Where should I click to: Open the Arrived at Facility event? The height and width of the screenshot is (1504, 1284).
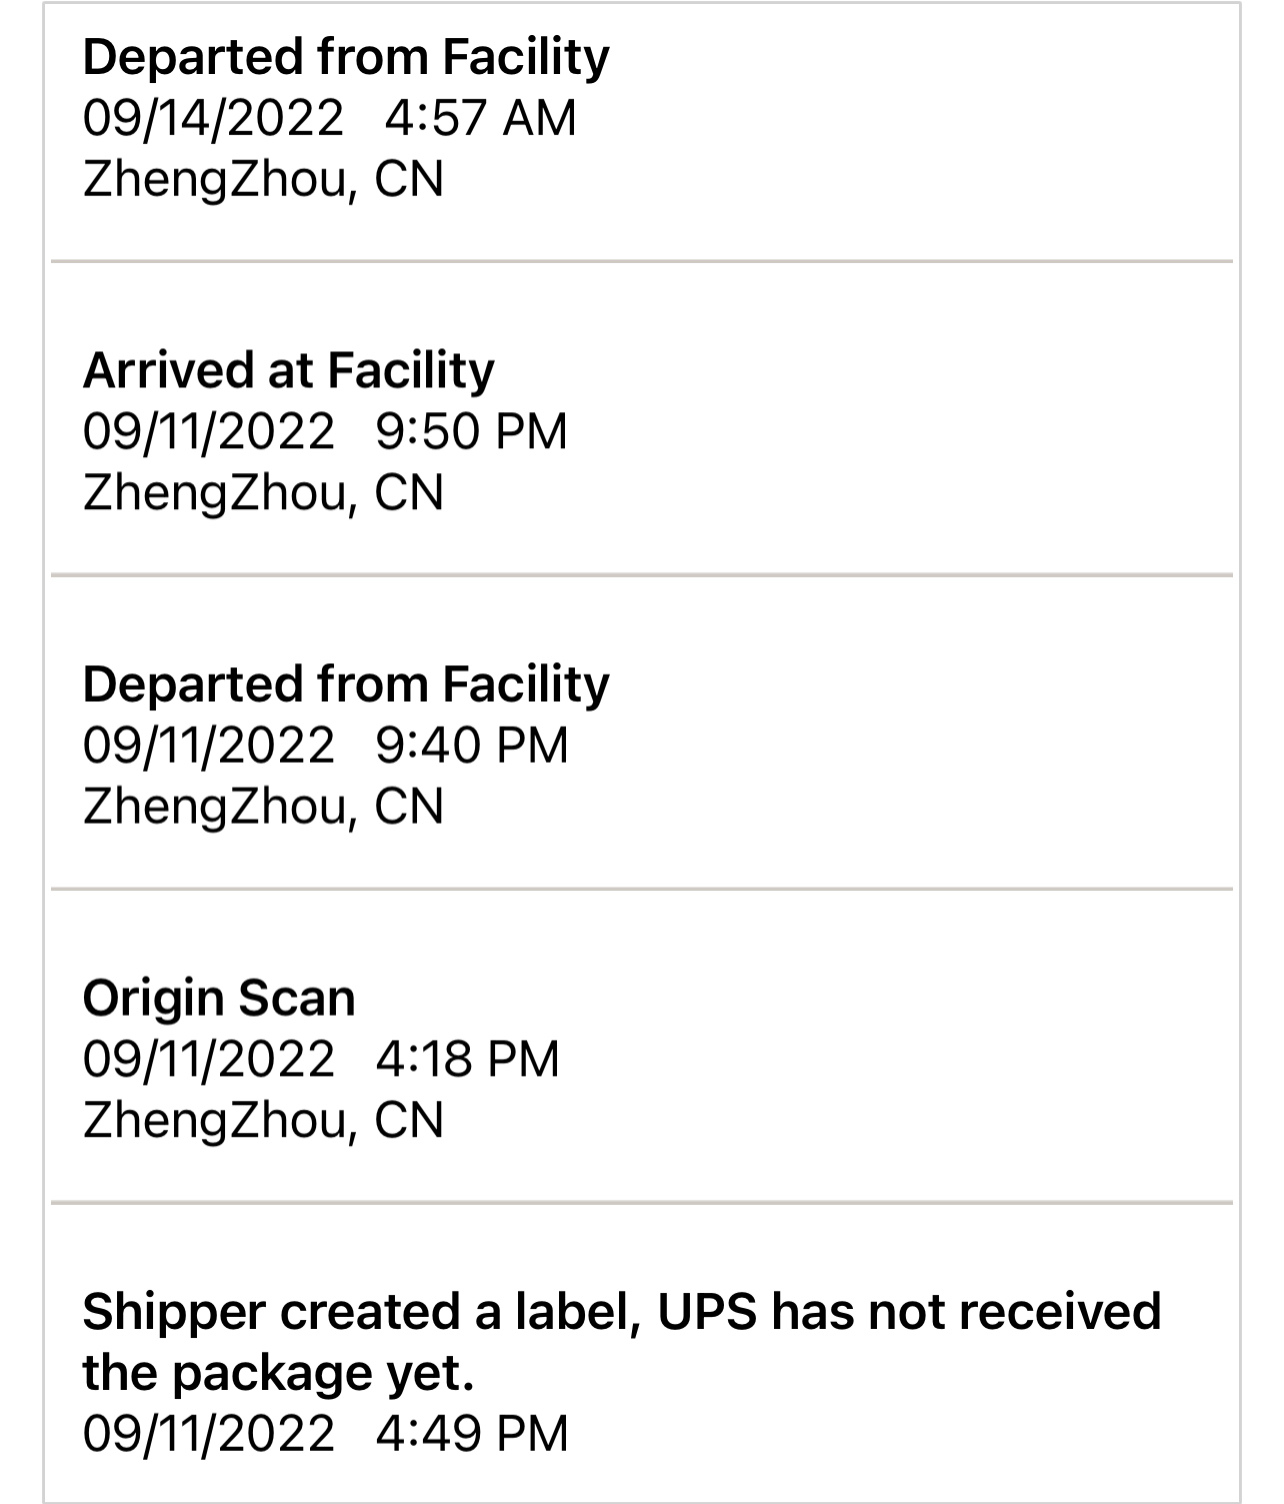[288, 370]
